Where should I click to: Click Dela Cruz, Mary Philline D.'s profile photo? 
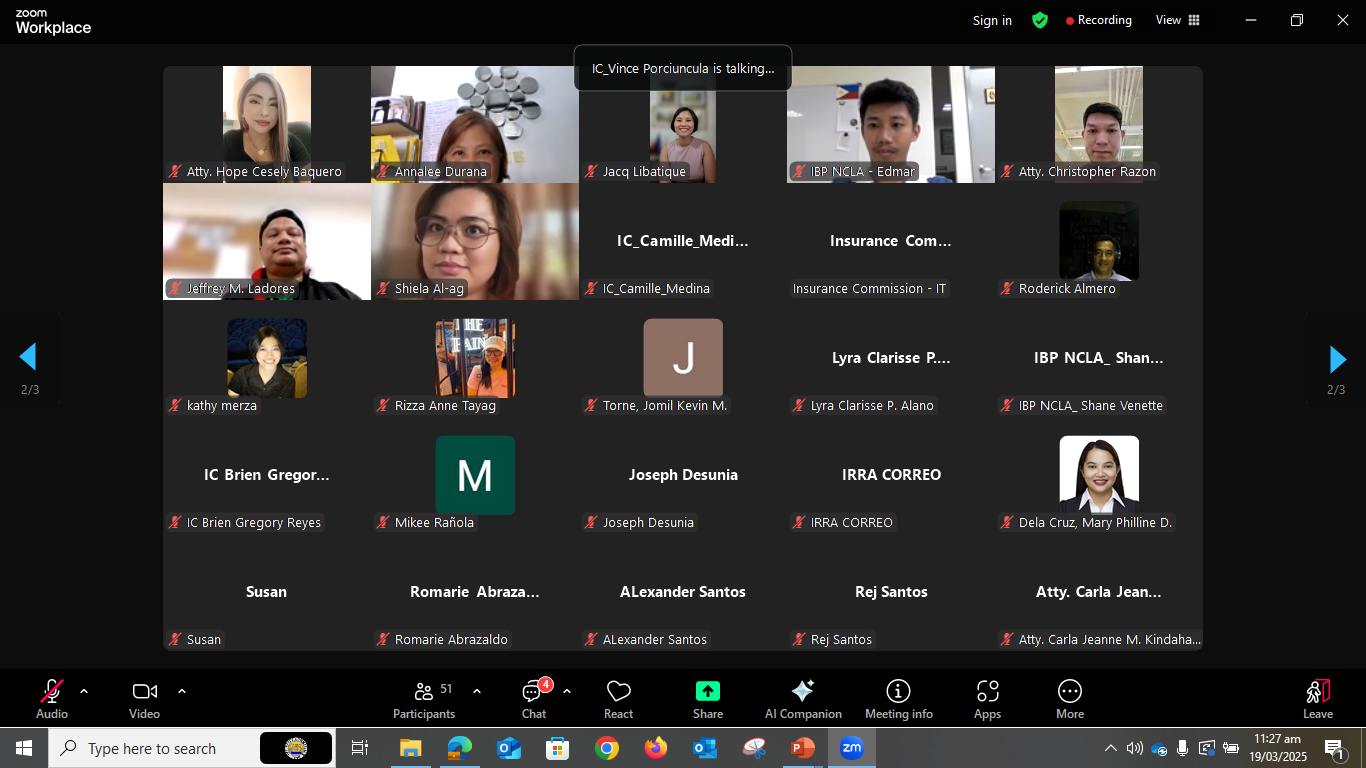click(x=1099, y=475)
